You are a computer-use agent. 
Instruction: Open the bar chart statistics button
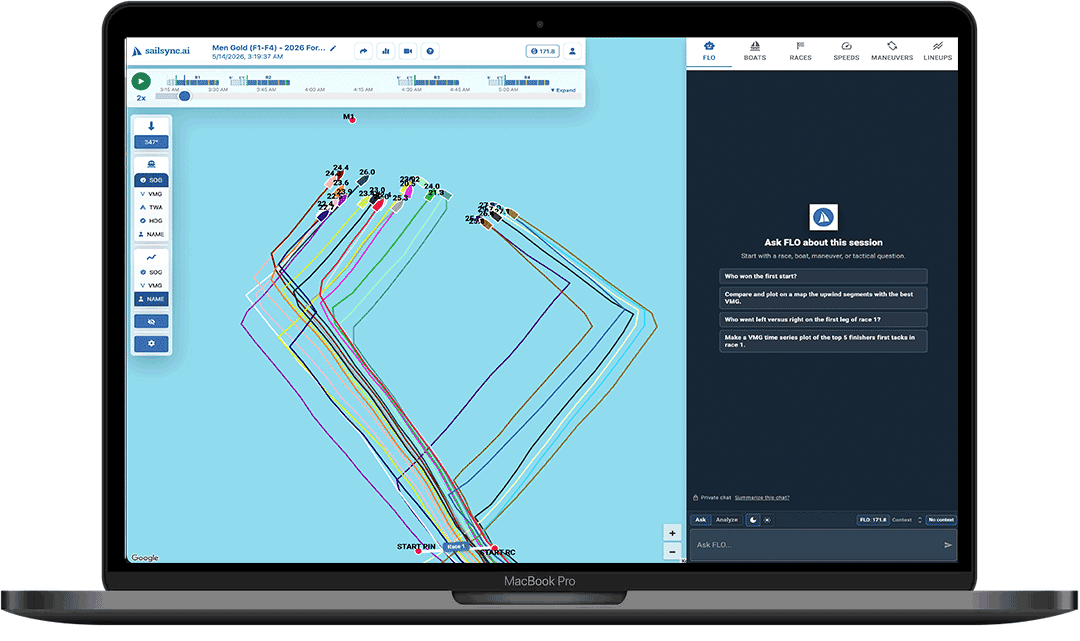(386, 51)
